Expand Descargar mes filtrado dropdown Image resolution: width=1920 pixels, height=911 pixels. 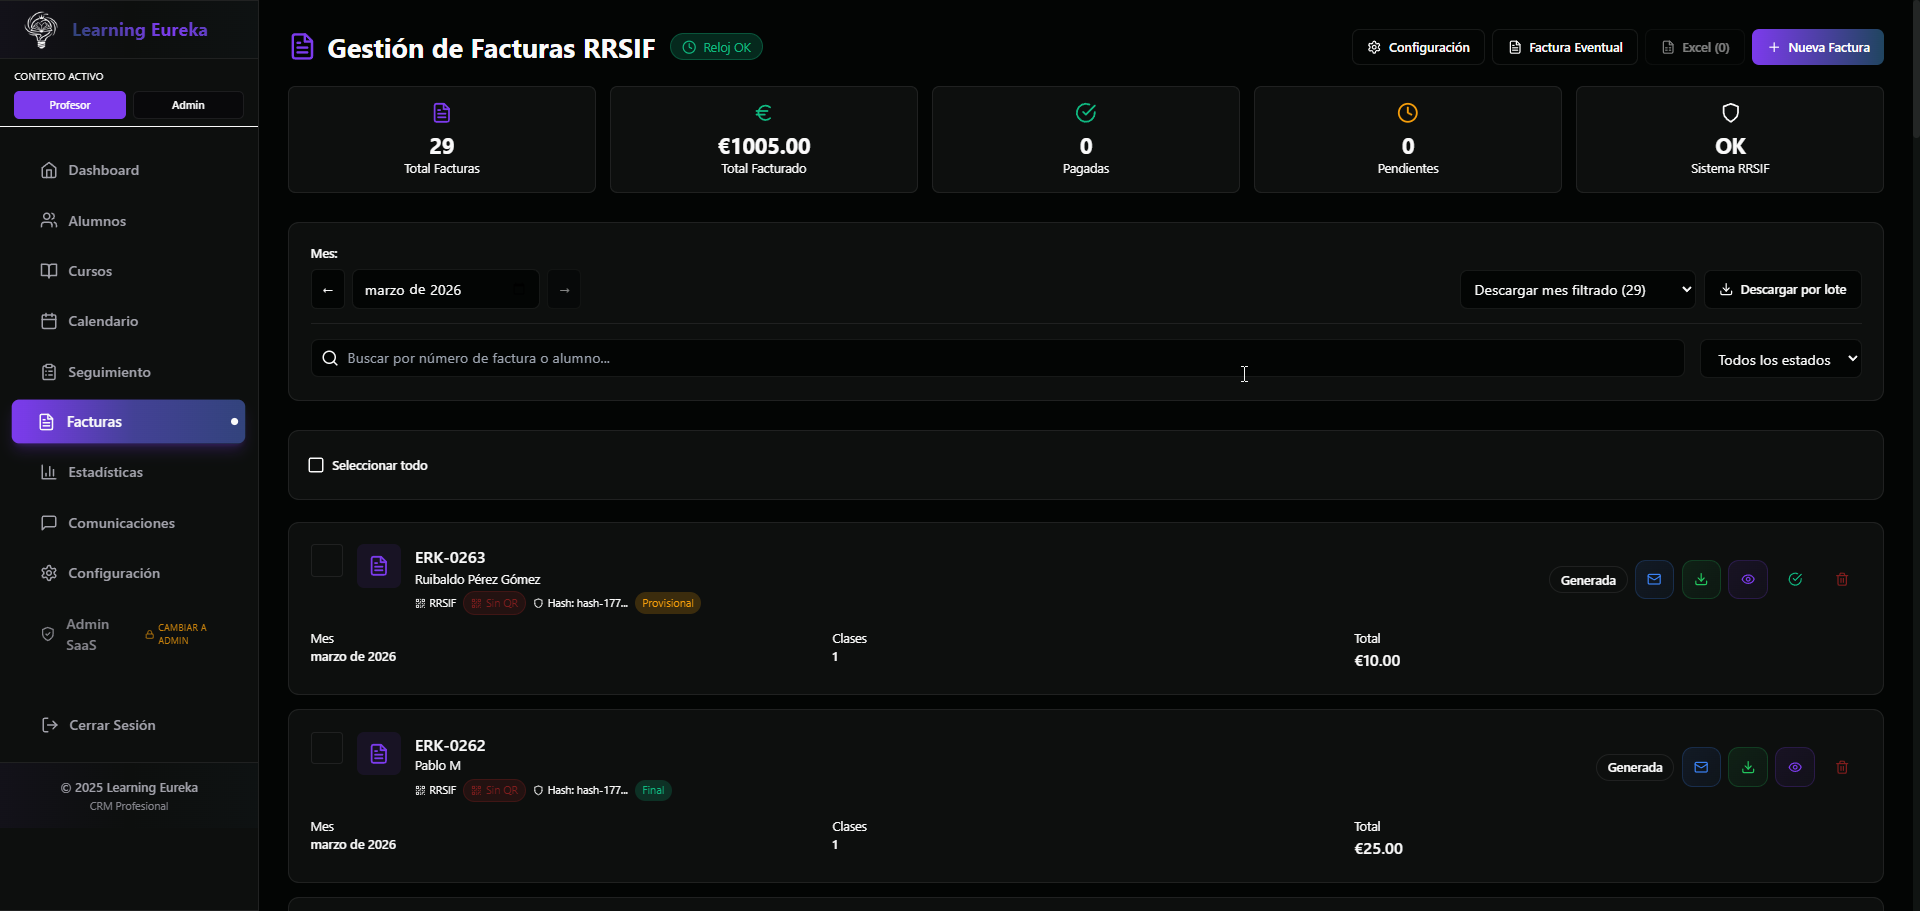1577,290
